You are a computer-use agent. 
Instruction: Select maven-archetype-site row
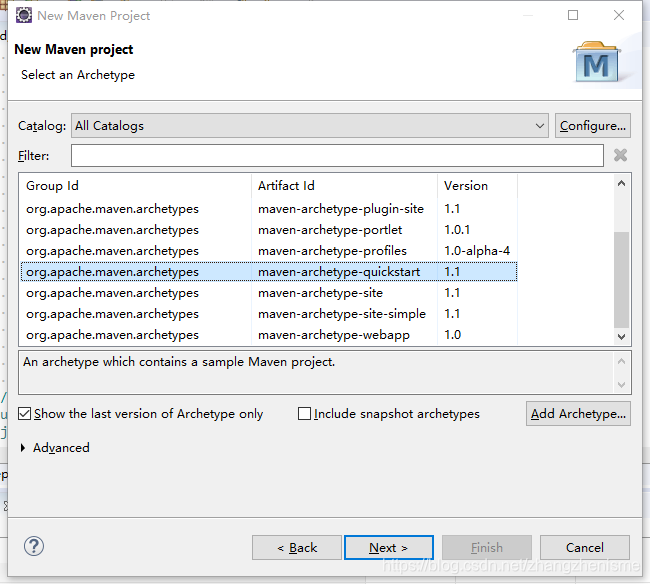269,293
